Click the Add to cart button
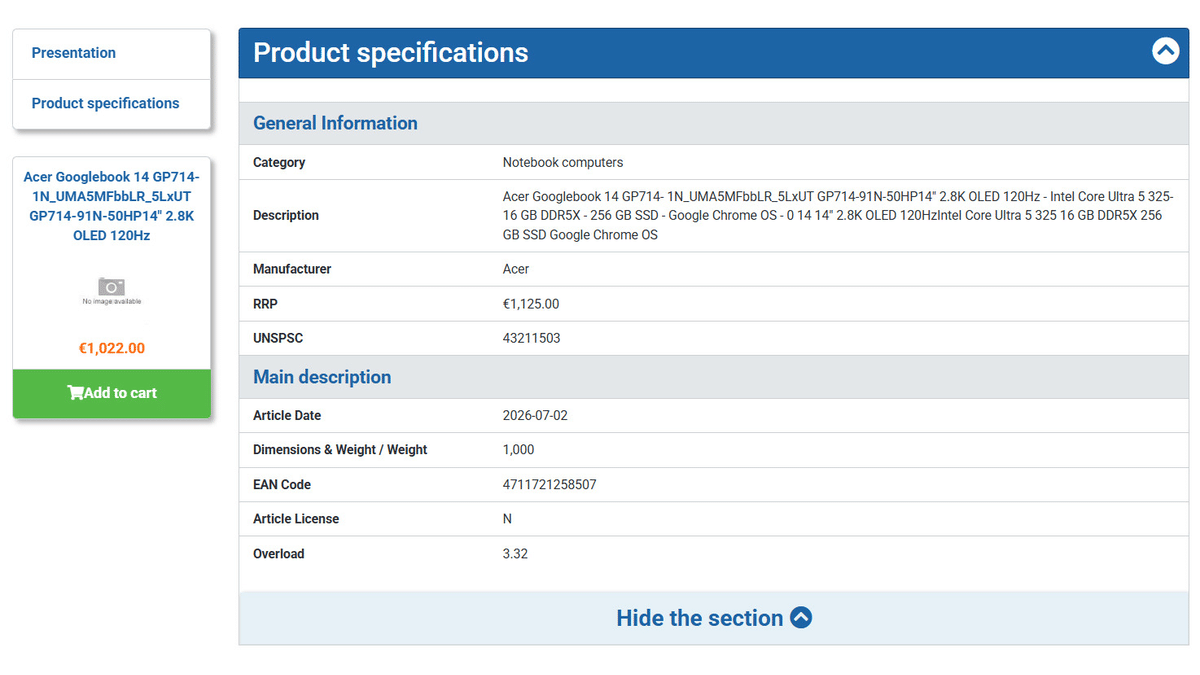 [112, 393]
